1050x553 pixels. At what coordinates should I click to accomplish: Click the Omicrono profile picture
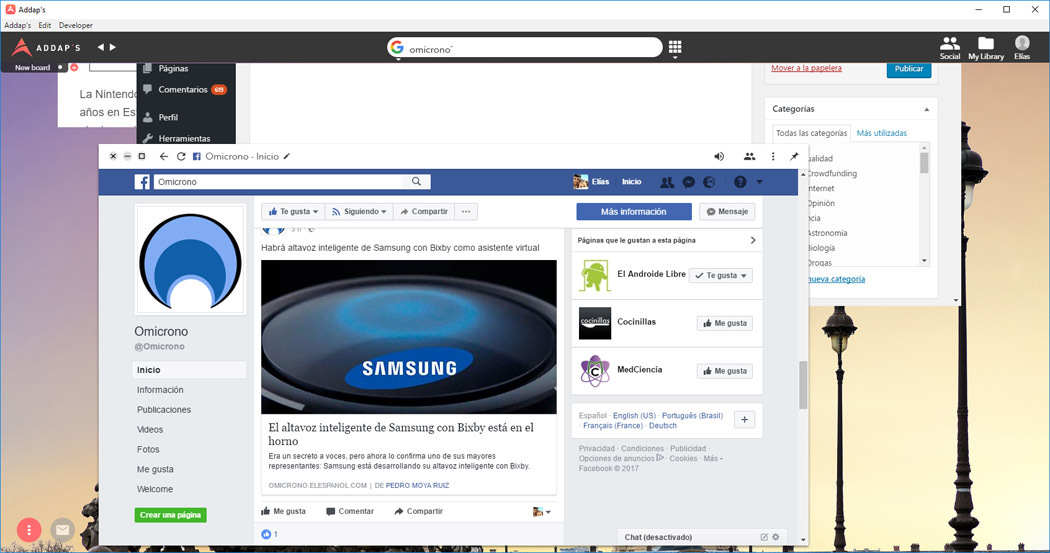(x=191, y=260)
